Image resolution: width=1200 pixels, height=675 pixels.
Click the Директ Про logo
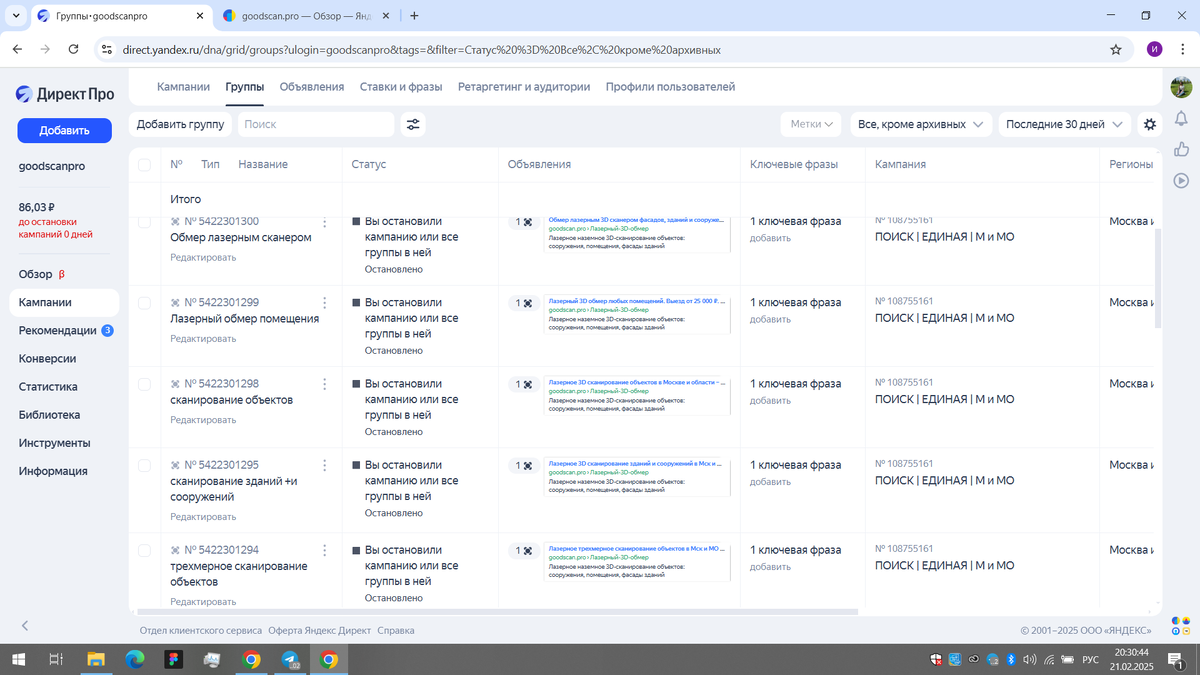65,94
